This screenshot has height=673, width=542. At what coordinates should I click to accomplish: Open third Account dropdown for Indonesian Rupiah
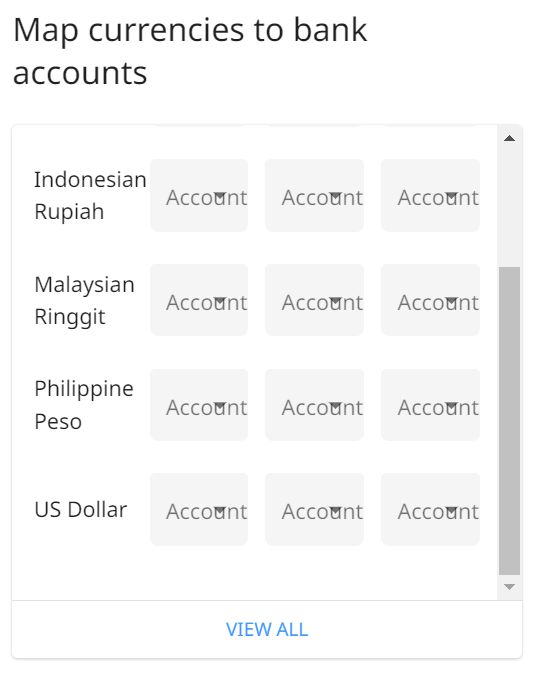pyautogui.click(x=430, y=196)
